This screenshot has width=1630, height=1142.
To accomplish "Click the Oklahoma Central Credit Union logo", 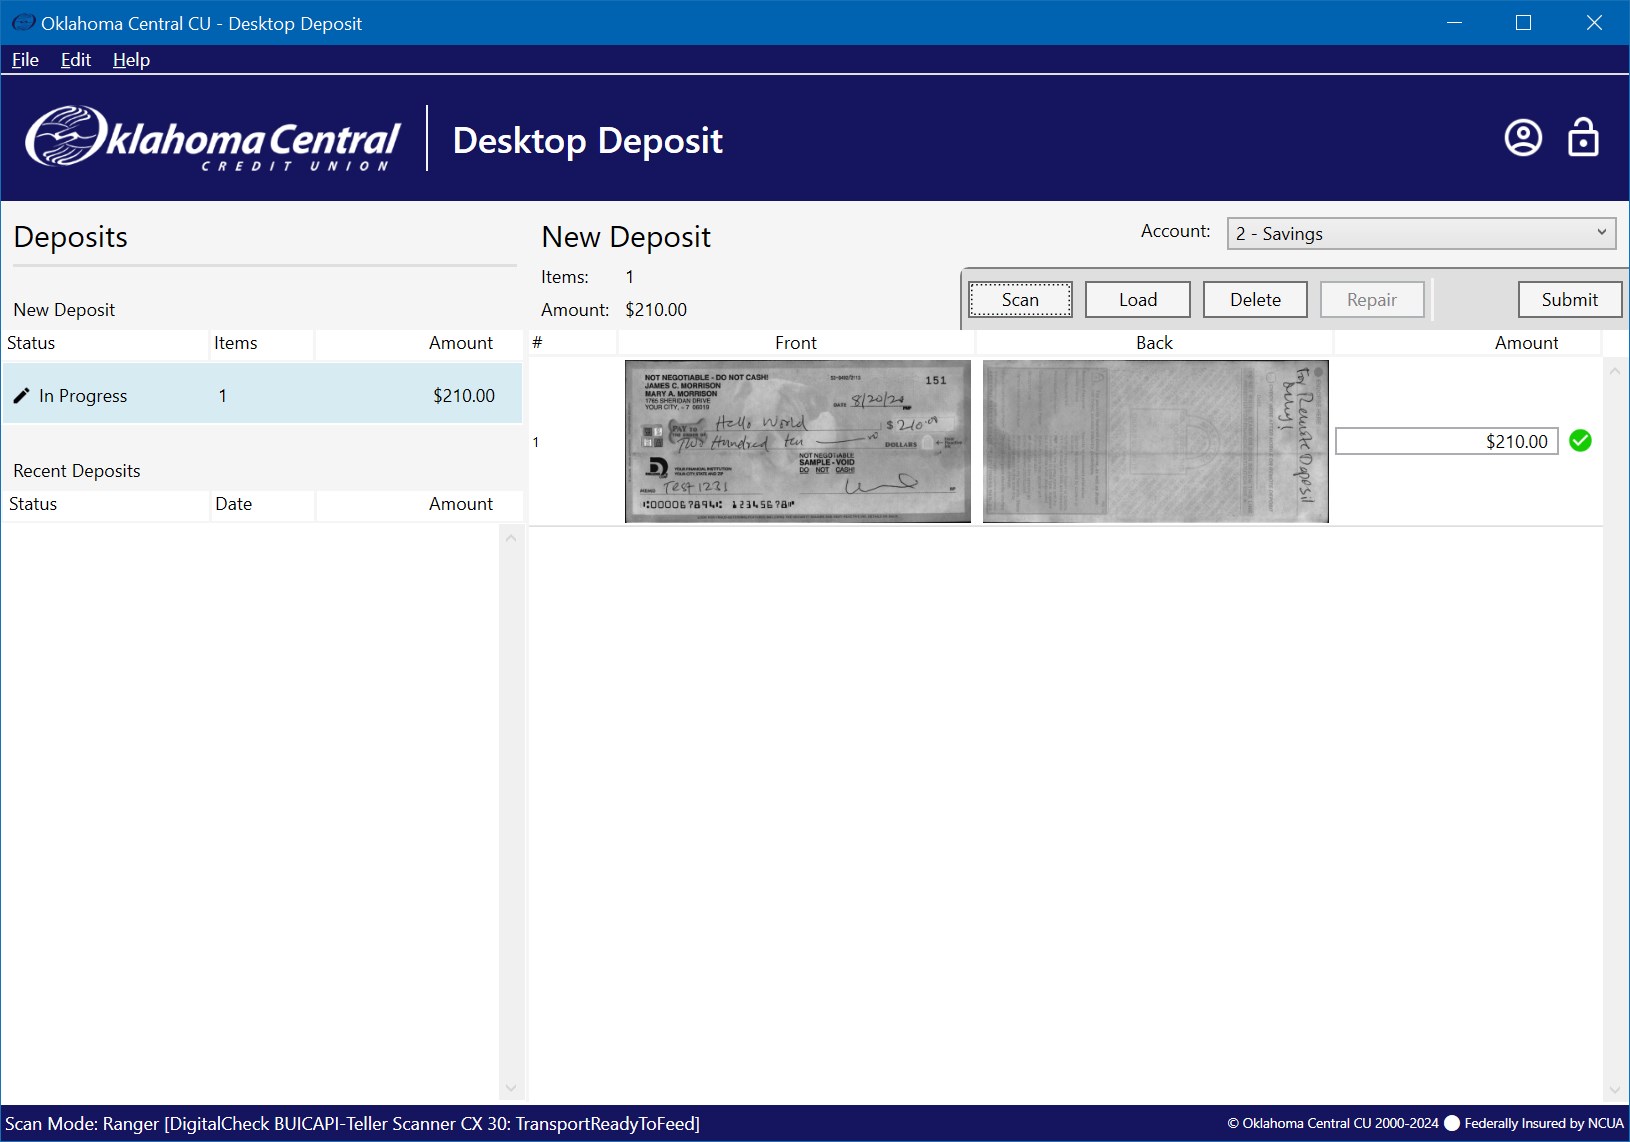I will click(213, 138).
